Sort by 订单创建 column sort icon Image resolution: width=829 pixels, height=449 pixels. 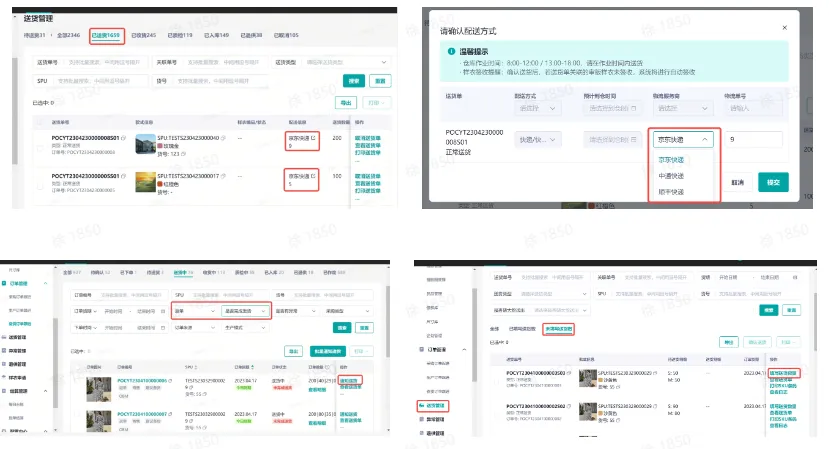pyautogui.click(x=252, y=367)
